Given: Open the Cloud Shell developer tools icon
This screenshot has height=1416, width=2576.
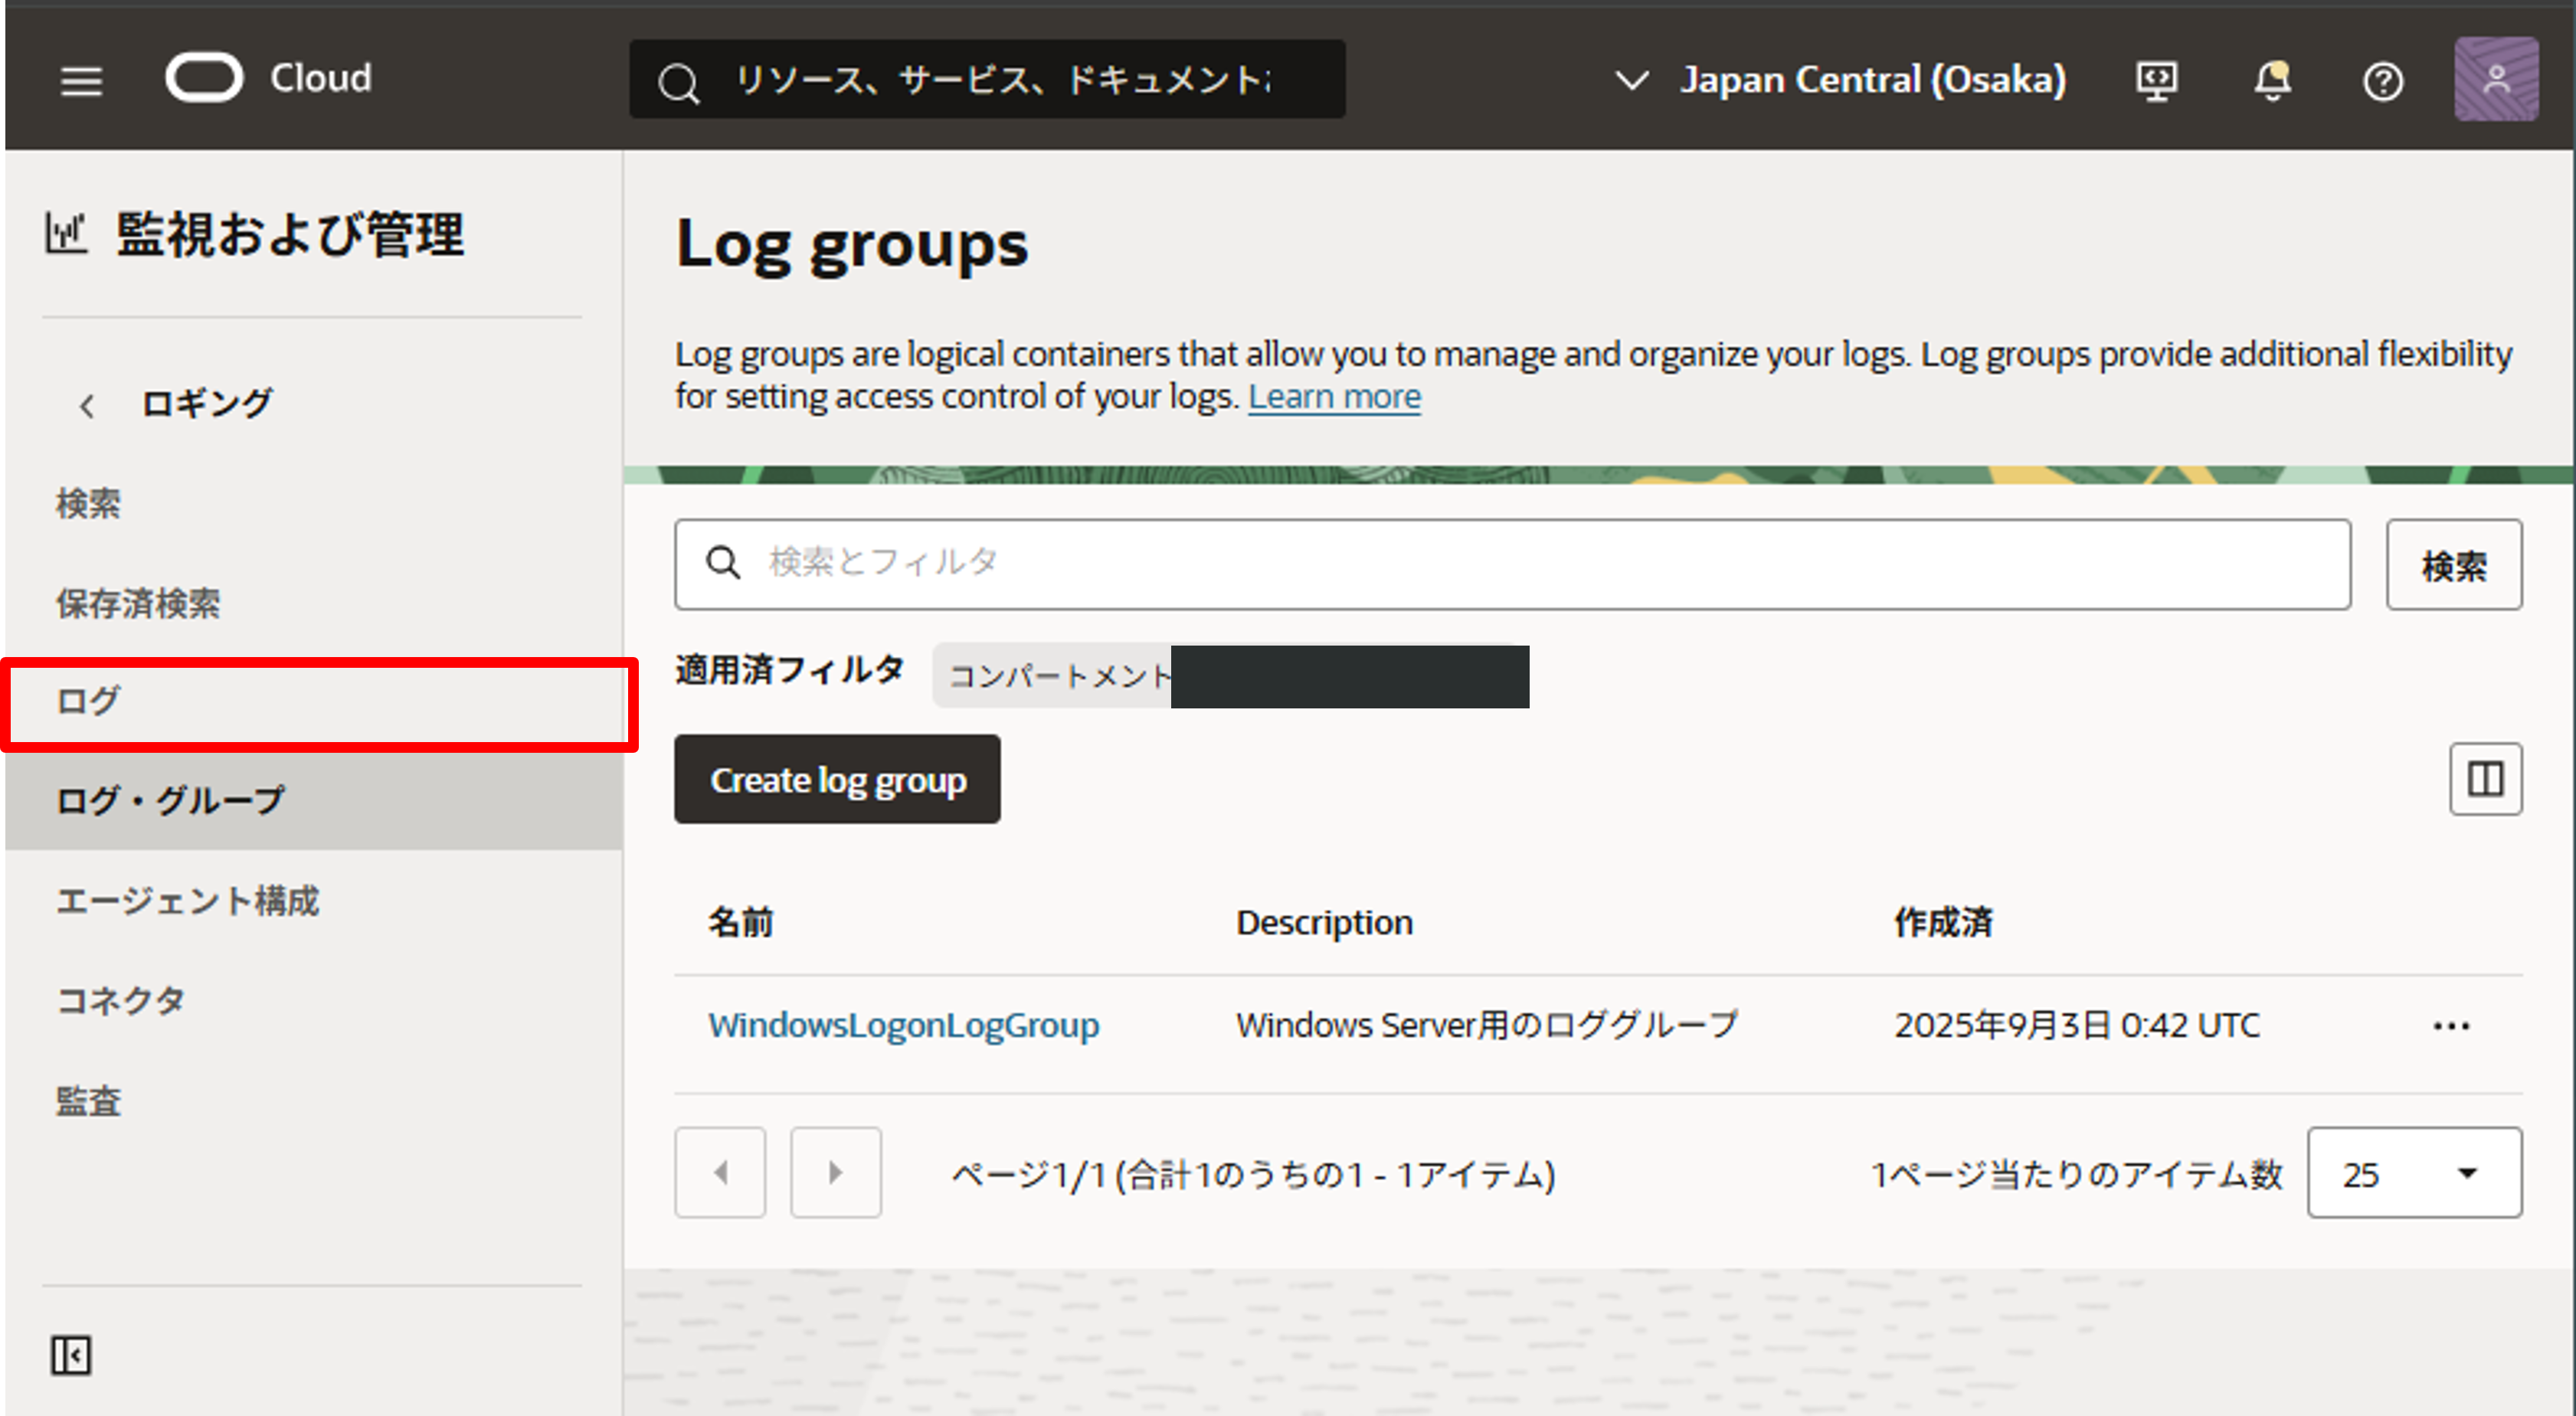Looking at the screenshot, I should pos(2156,81).
